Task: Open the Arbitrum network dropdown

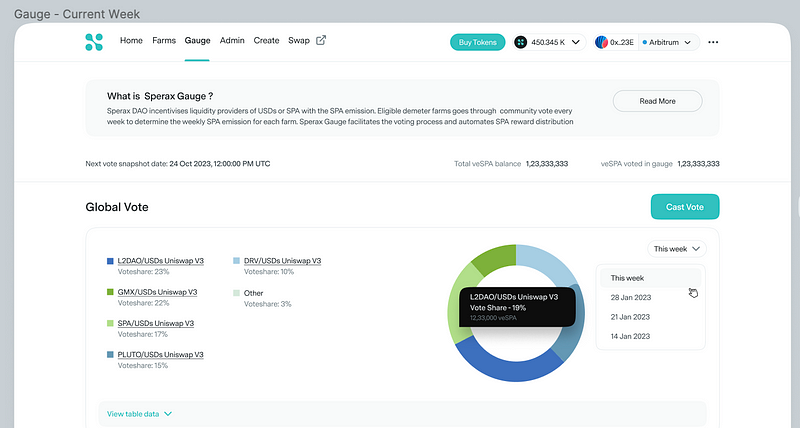Action: point(668,42)
